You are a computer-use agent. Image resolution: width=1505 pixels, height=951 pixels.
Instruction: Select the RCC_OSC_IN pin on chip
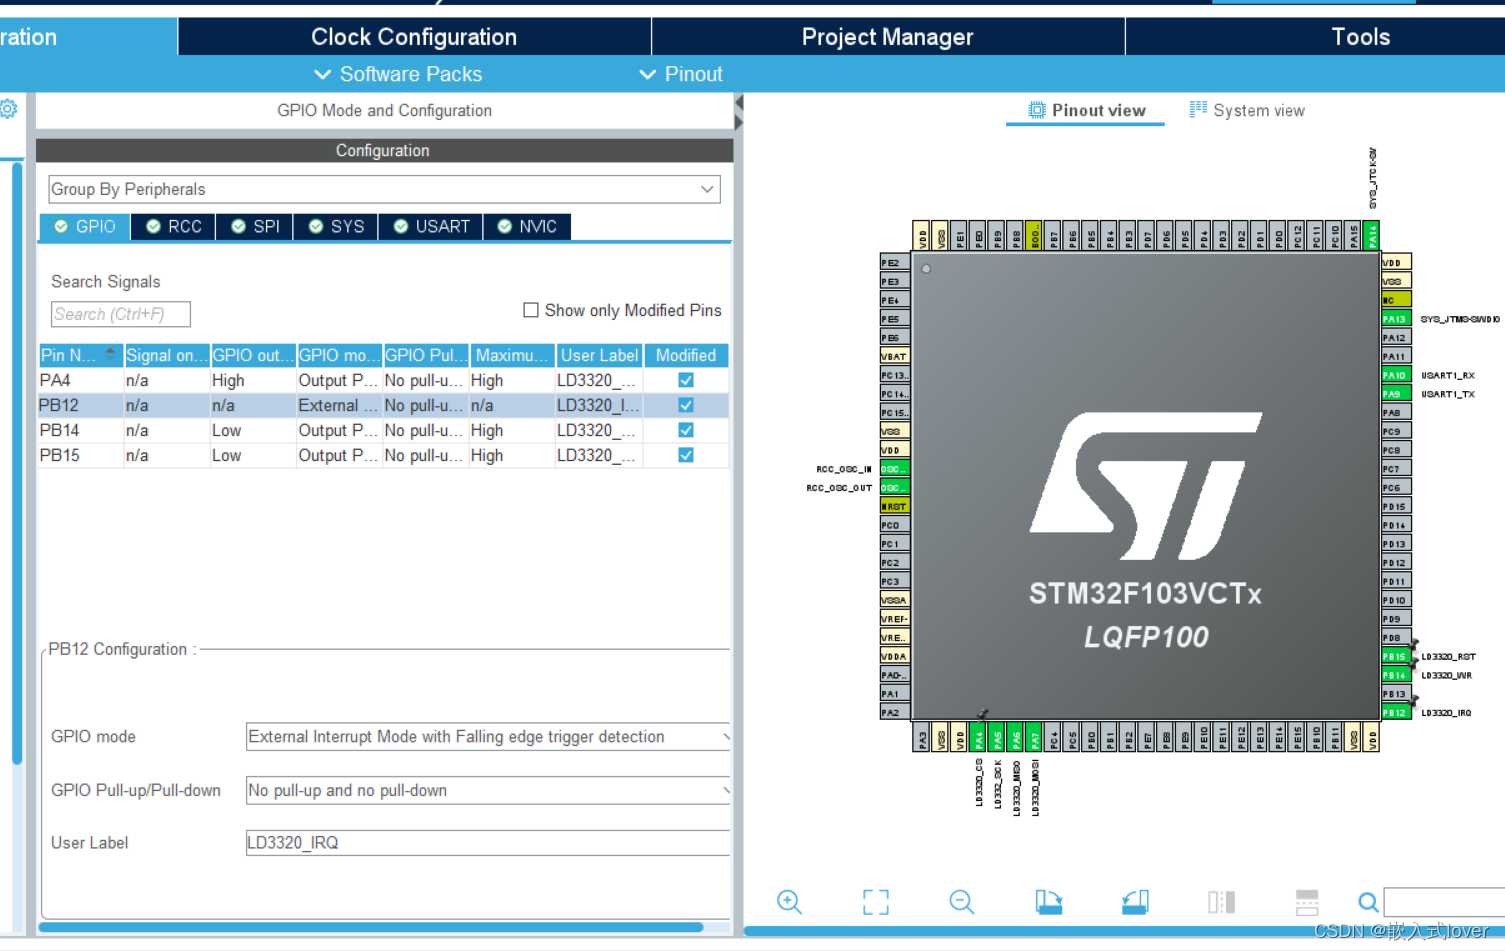(x=894, y=469)
